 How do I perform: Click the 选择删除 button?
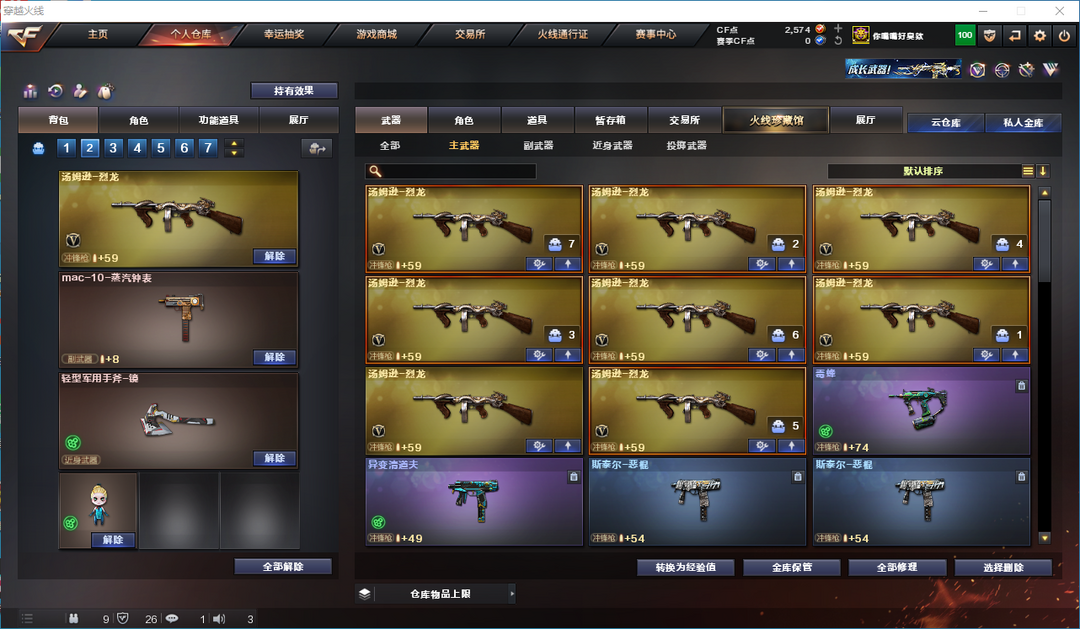click(x=1004, y=567)
